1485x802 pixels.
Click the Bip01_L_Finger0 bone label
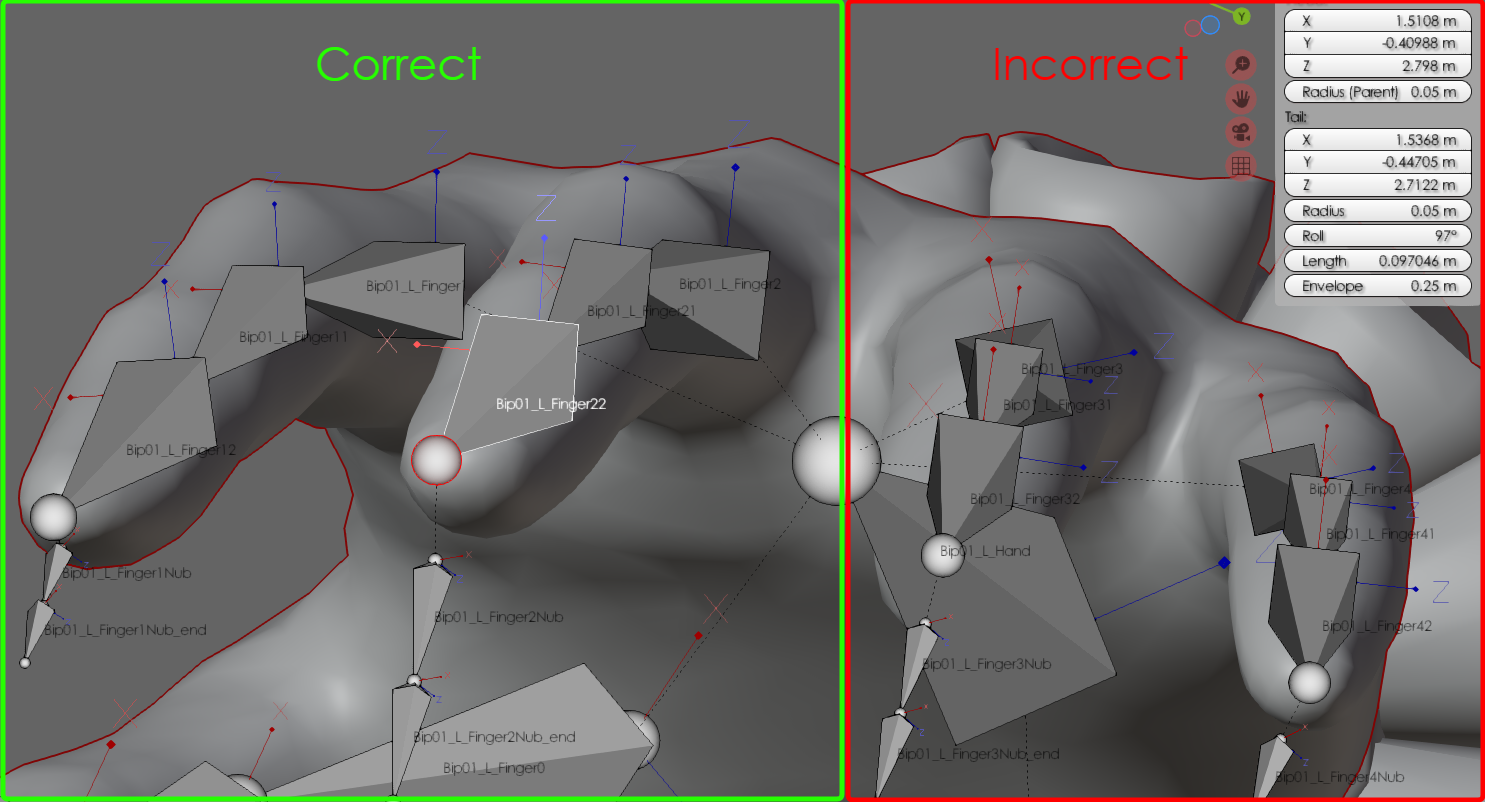click(x=494, y=768)
